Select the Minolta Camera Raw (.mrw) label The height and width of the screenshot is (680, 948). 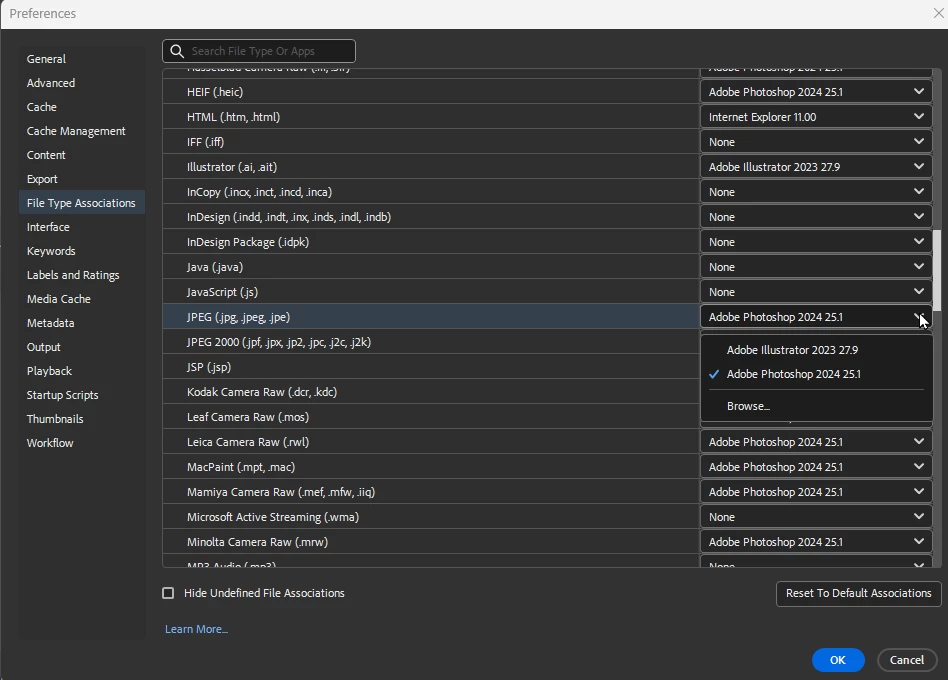258,542
